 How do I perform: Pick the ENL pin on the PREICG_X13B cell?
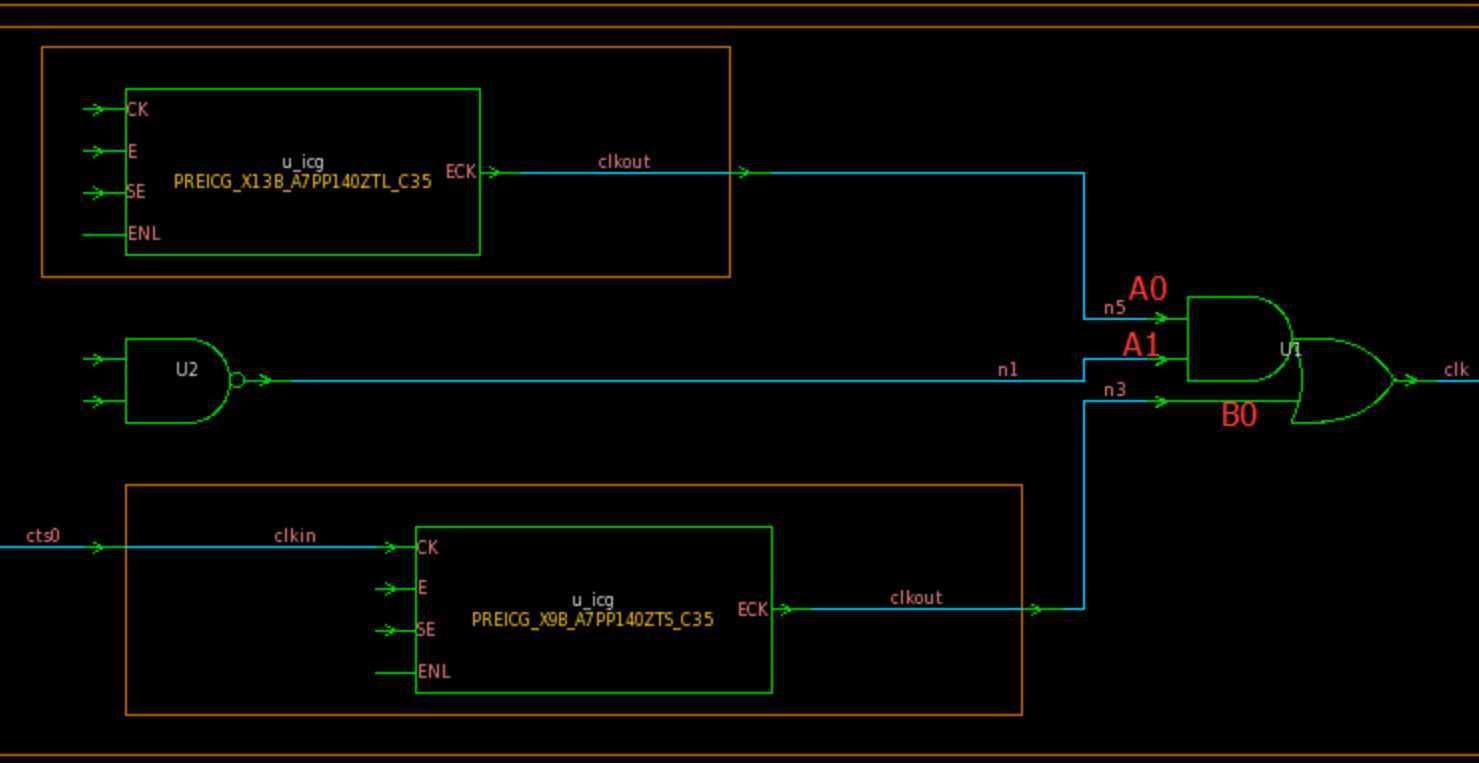point(144,234)
